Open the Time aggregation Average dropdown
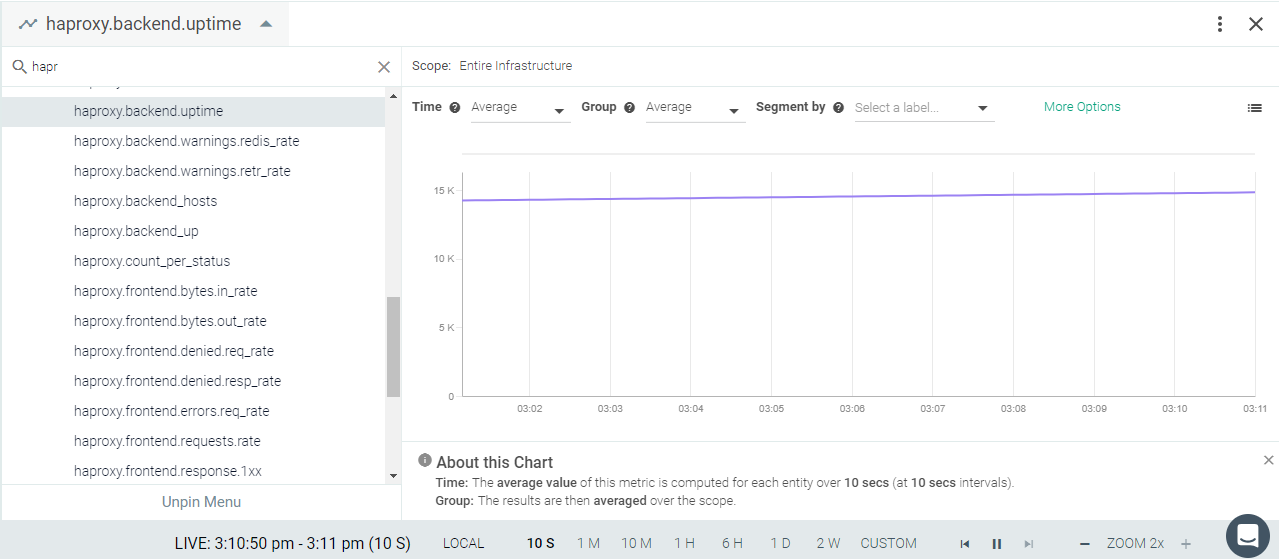 click(x=520, y=108)
